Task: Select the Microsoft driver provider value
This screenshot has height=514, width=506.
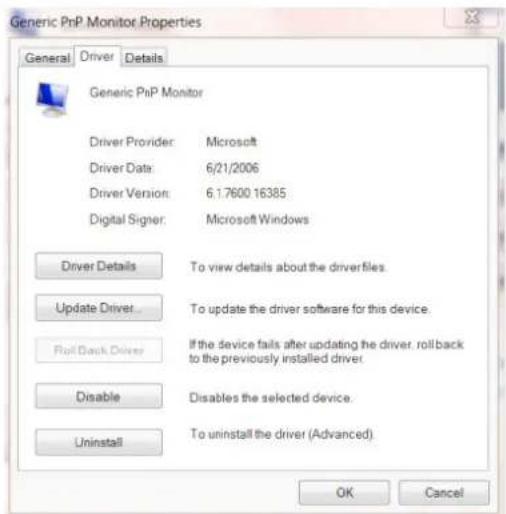Action: [x=231, y=142]
